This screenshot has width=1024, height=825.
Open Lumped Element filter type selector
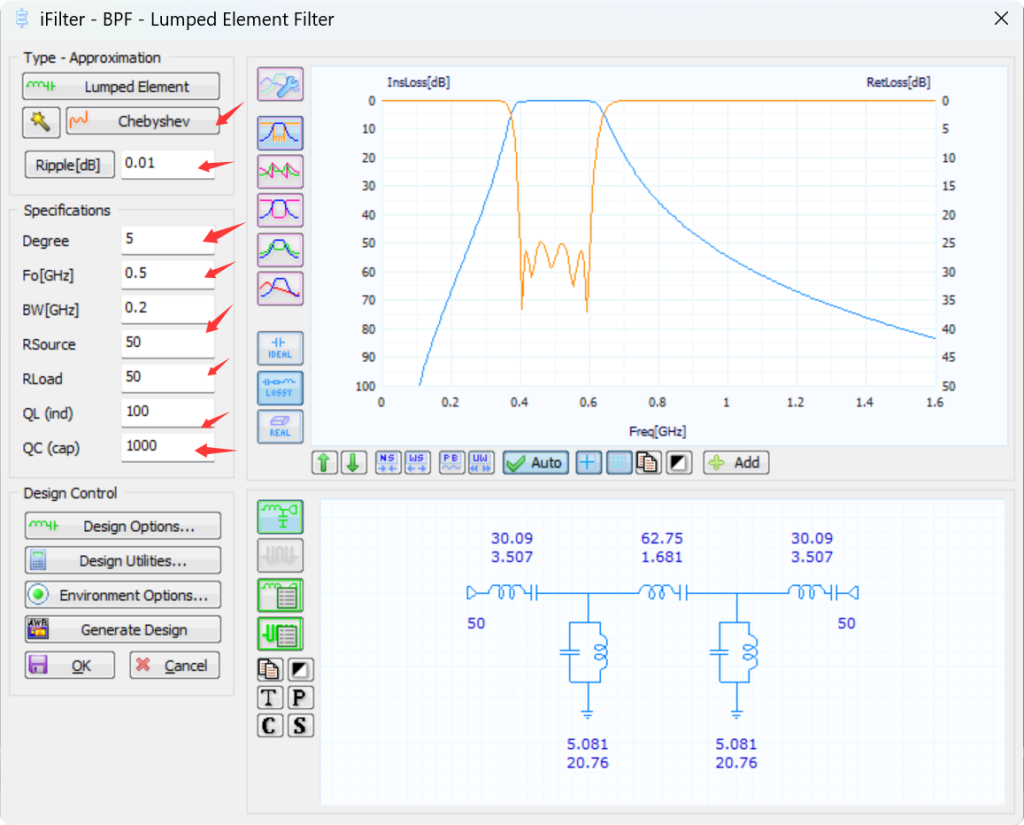(x=121, y=86)
